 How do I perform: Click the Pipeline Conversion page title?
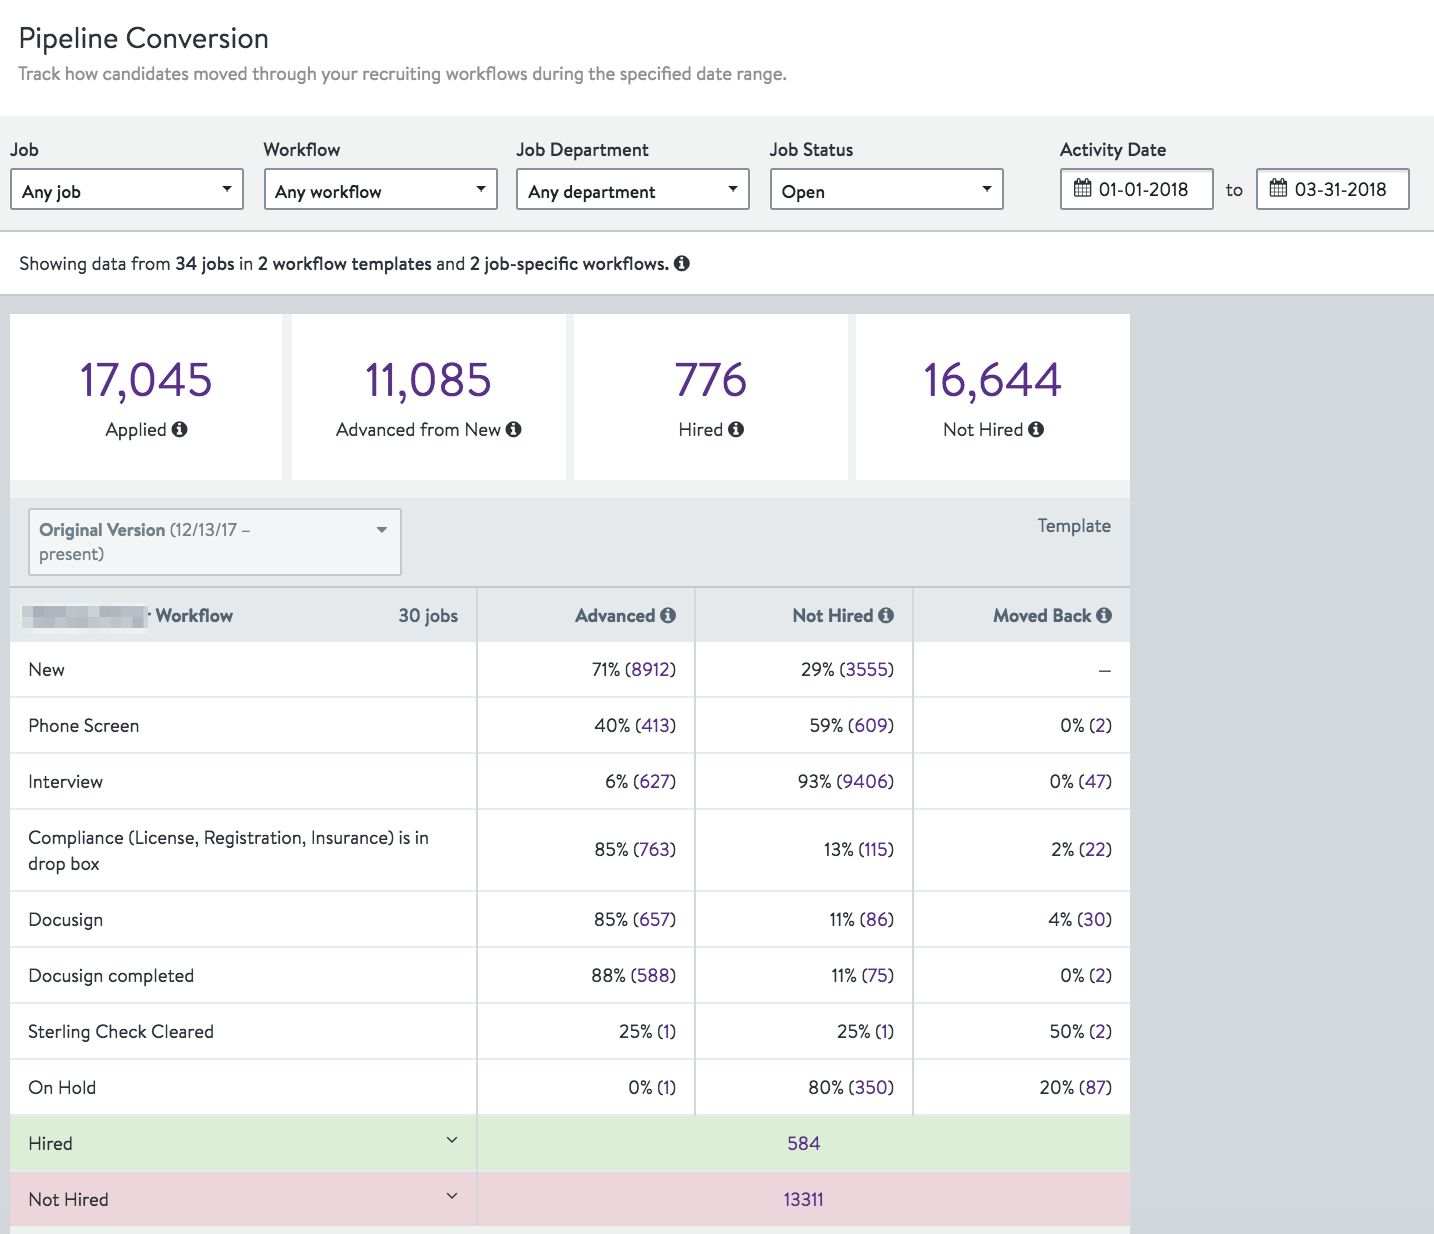[144, 38]
